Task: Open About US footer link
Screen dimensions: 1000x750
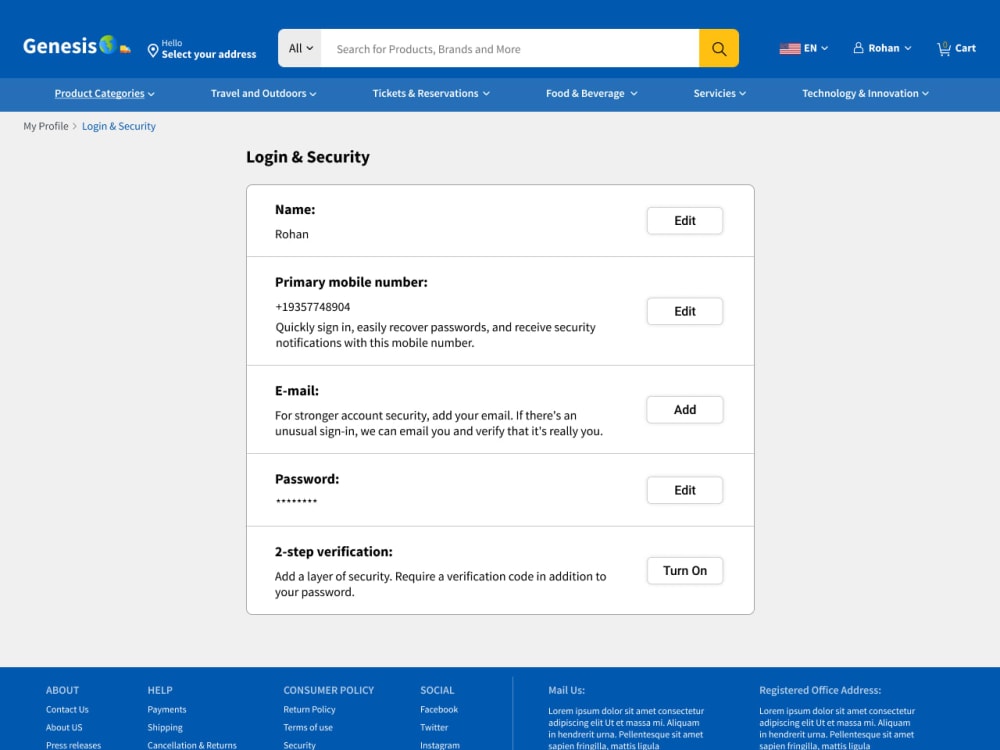Action: 64,727
